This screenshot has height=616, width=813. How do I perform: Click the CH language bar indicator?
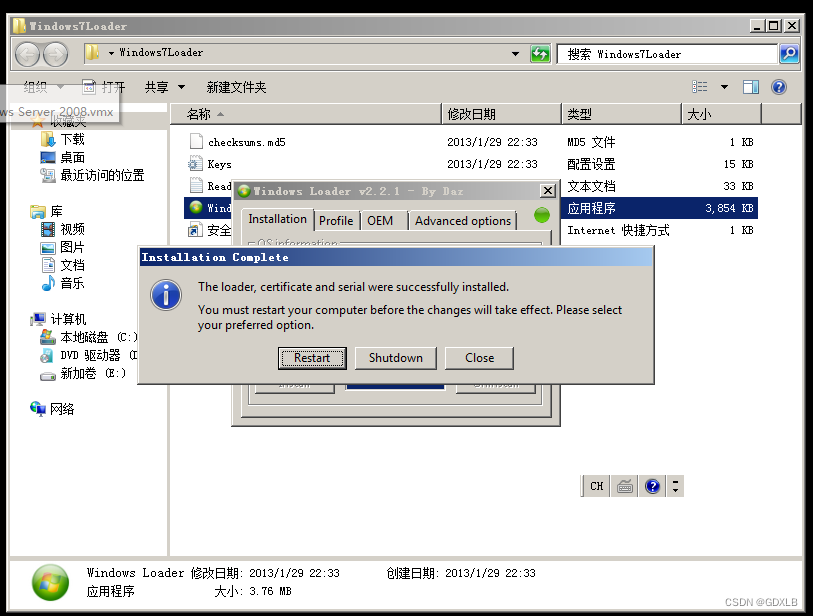pyautogui.click(x=596, y=486)
